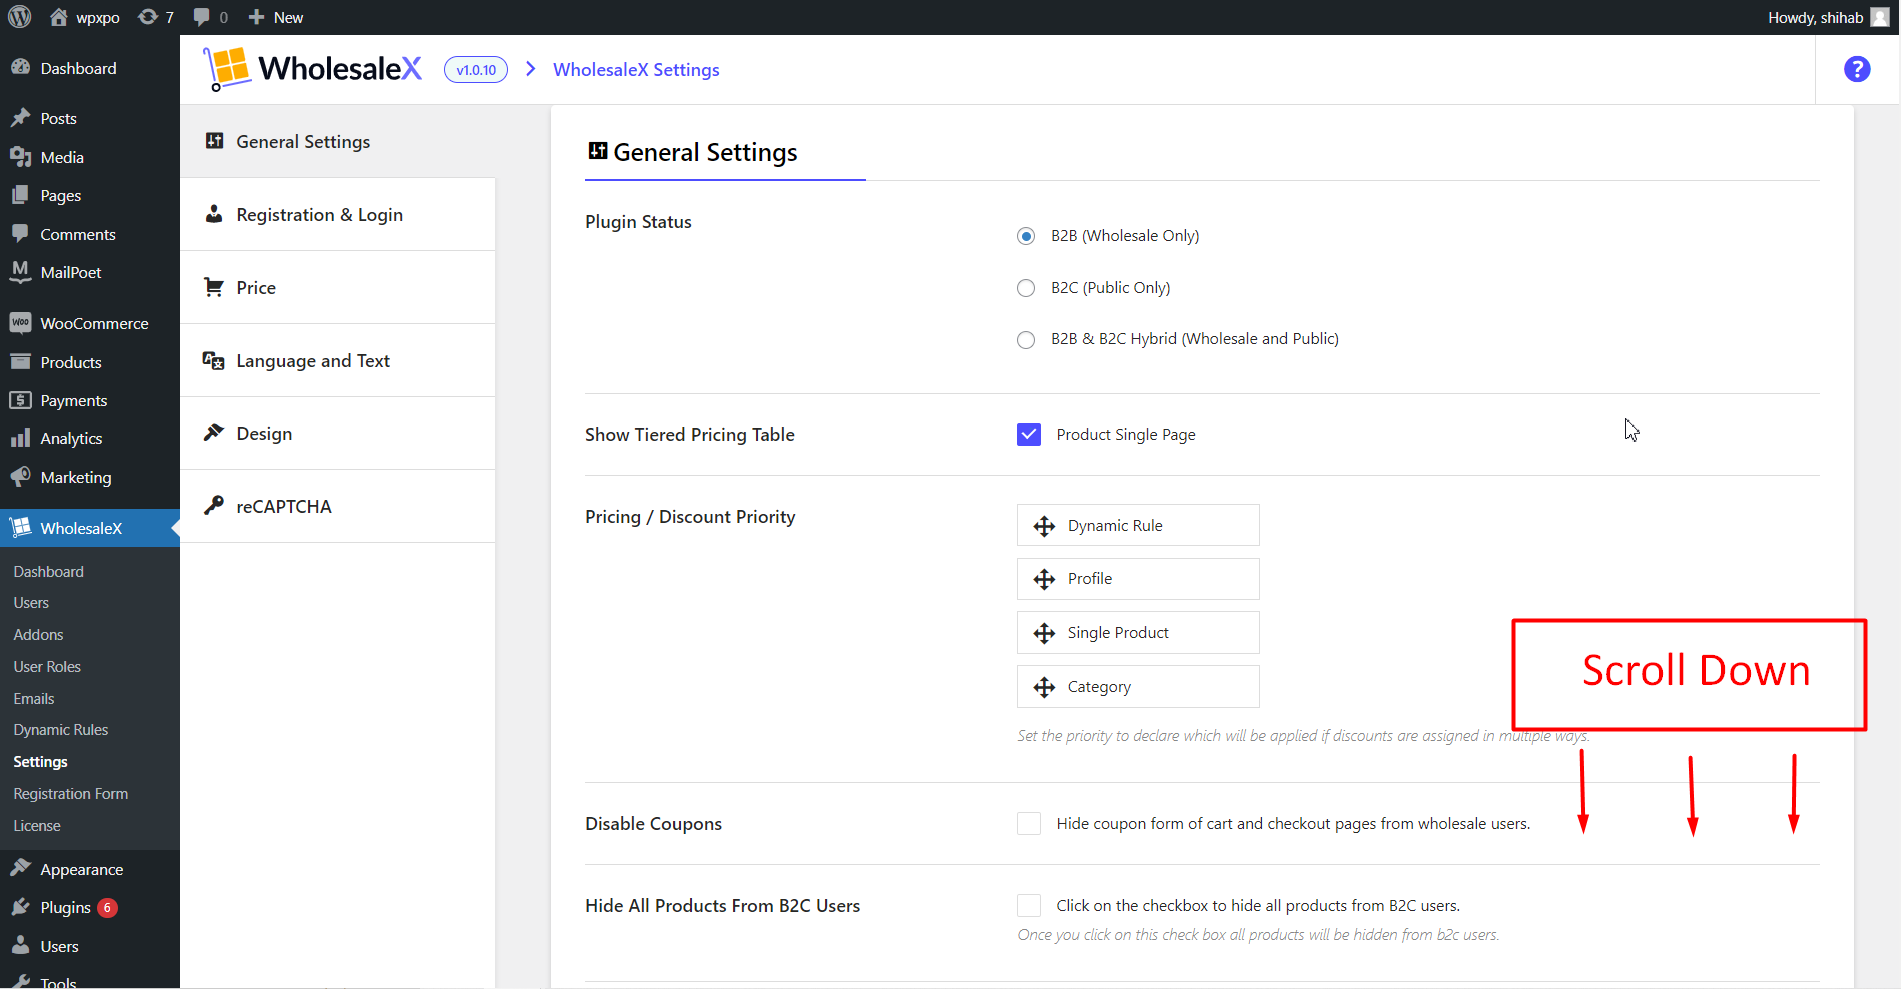1901x989 pixels.
Task: Open Addons submenu item
Action: [38, 635]
